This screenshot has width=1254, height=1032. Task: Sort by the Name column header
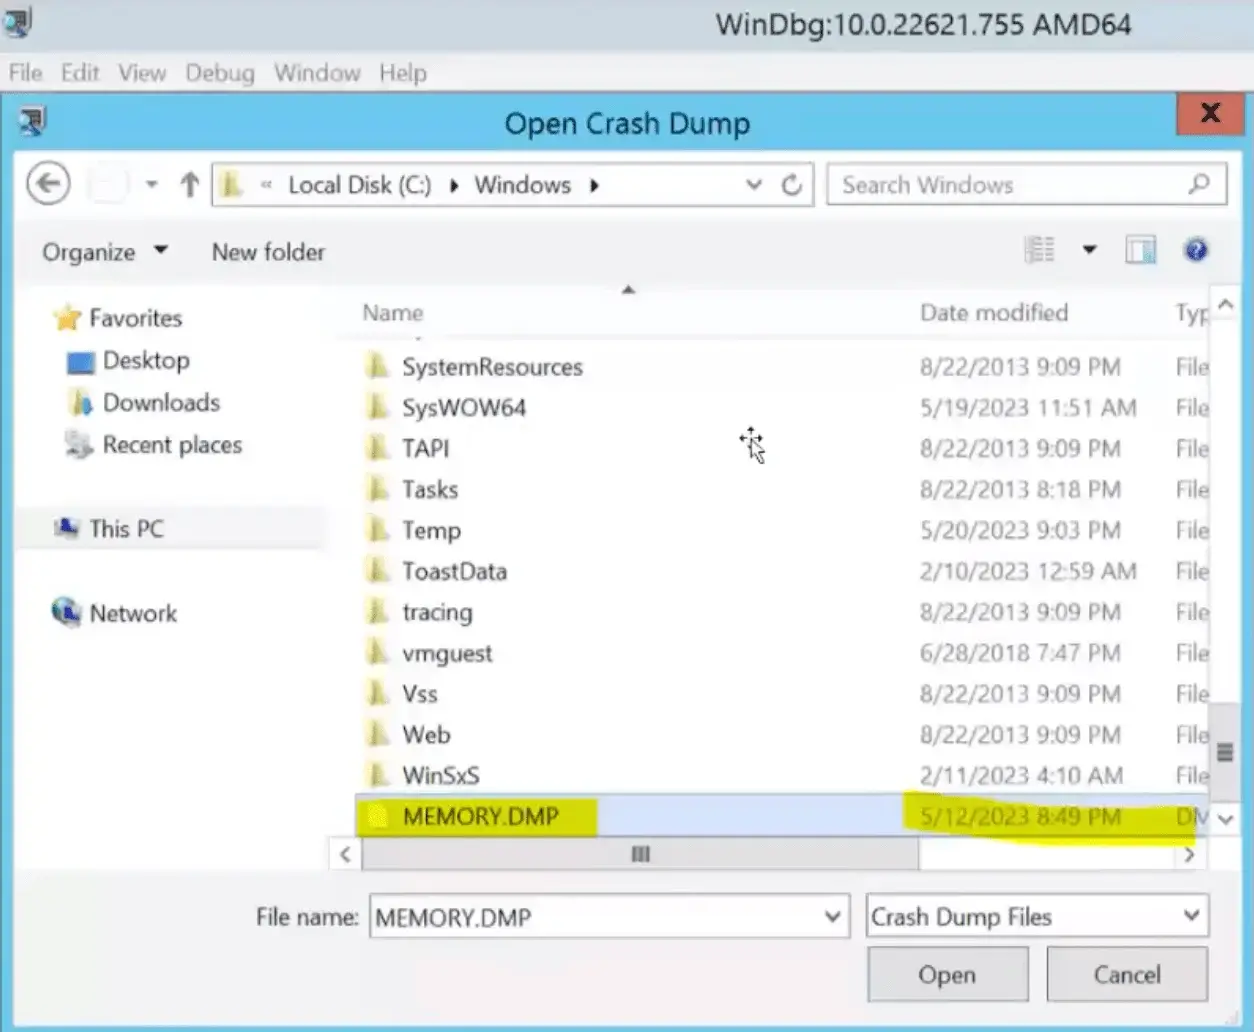[x=393, y=313]
